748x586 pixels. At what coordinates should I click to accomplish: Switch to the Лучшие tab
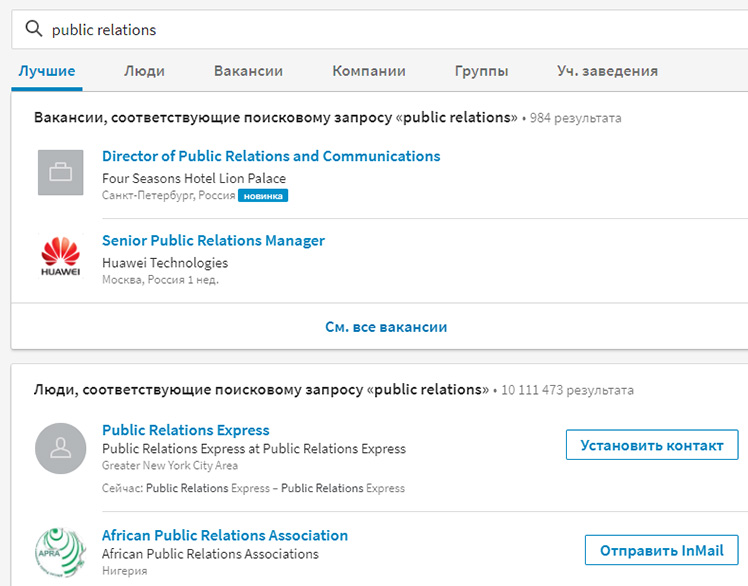(47, 71)
